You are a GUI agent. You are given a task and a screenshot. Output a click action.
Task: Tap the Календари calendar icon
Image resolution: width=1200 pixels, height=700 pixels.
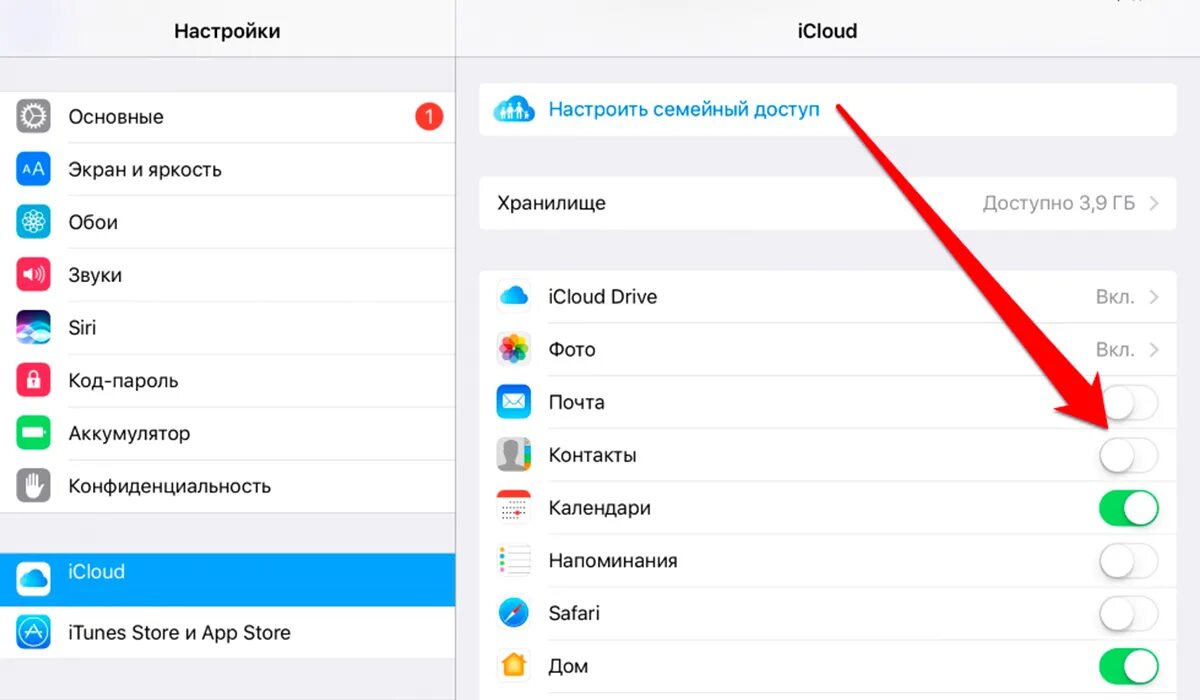point(514,508)
